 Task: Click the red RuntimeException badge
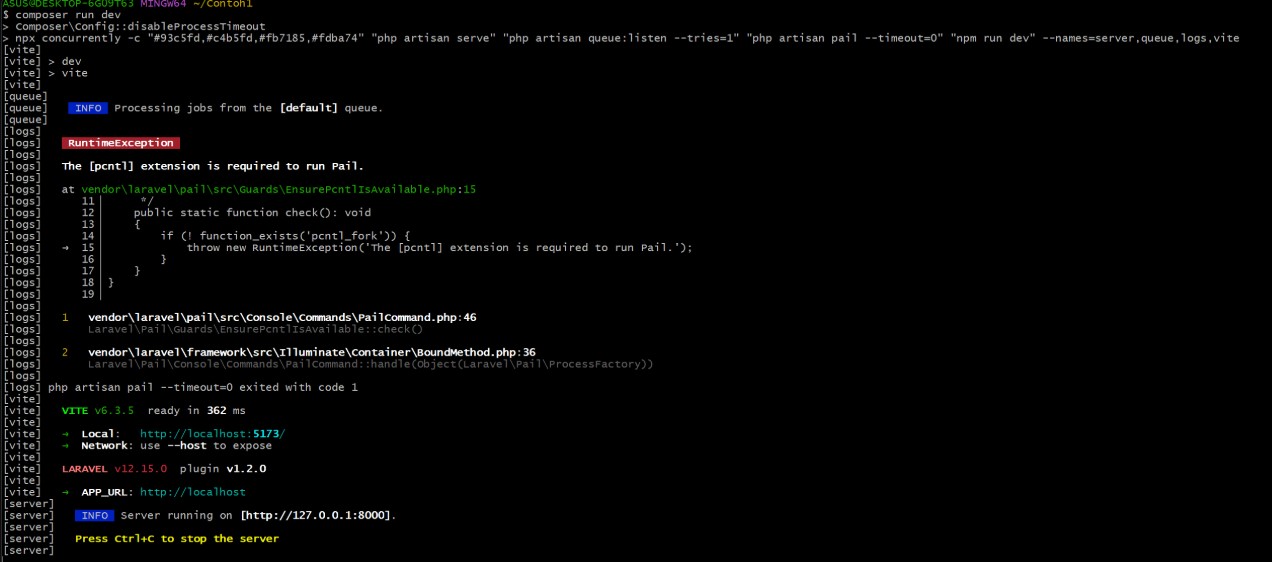pos(121,143)
